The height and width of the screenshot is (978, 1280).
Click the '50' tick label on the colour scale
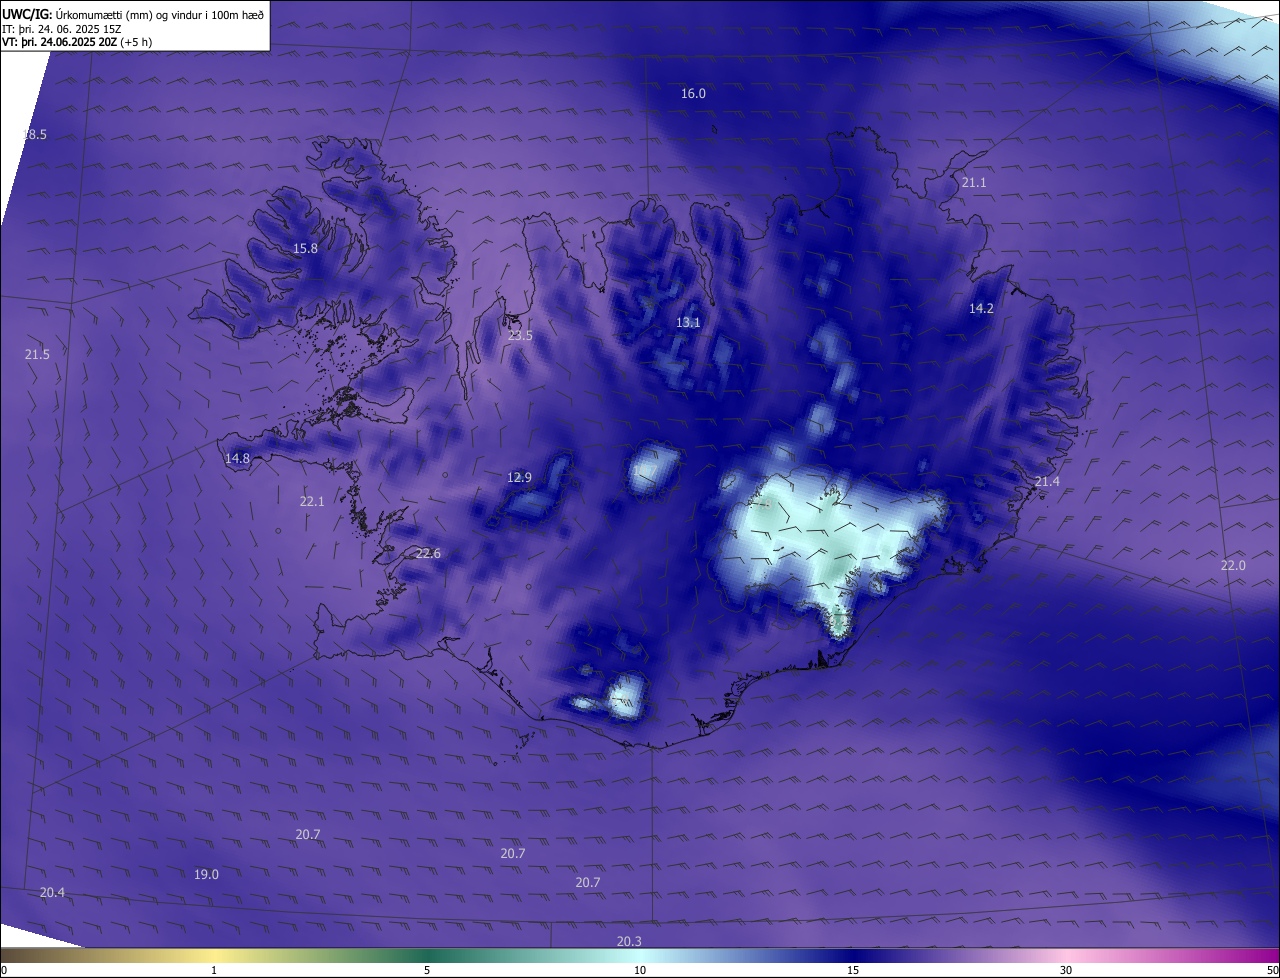click(1272, 970)
